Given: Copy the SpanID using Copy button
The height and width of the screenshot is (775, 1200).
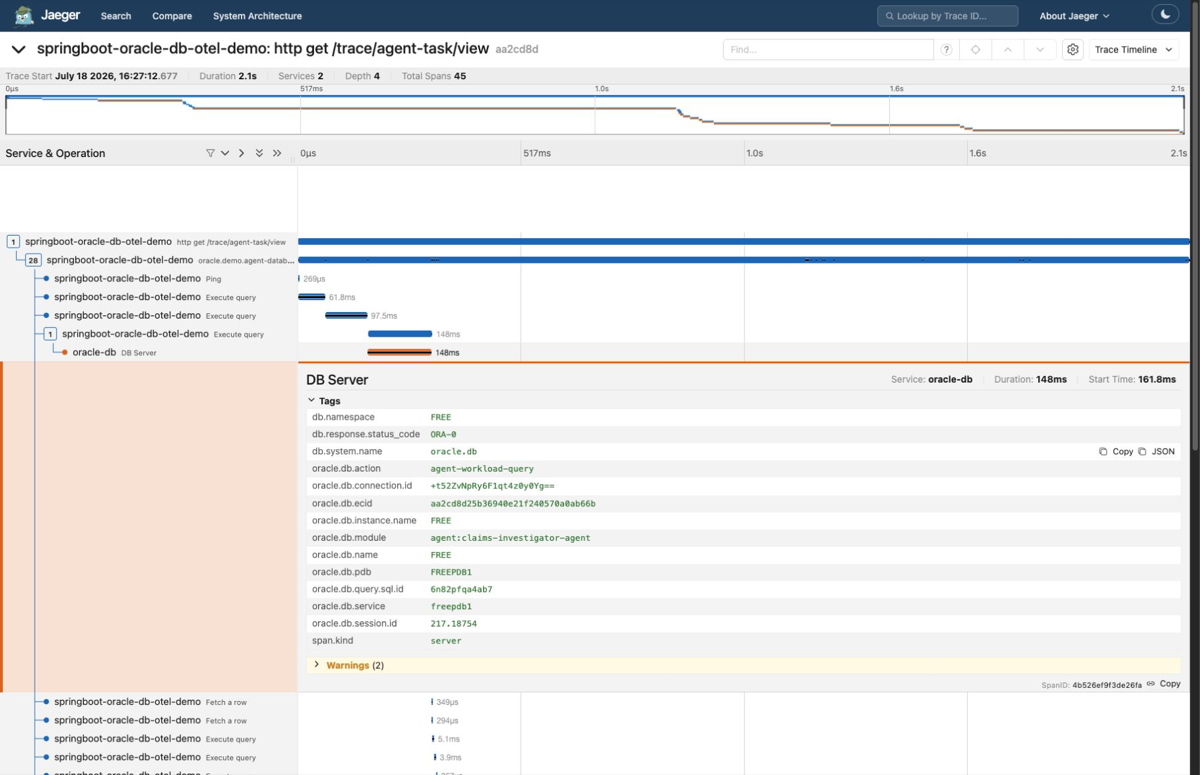Looking at the screenshot, I should coord(1169,684).
